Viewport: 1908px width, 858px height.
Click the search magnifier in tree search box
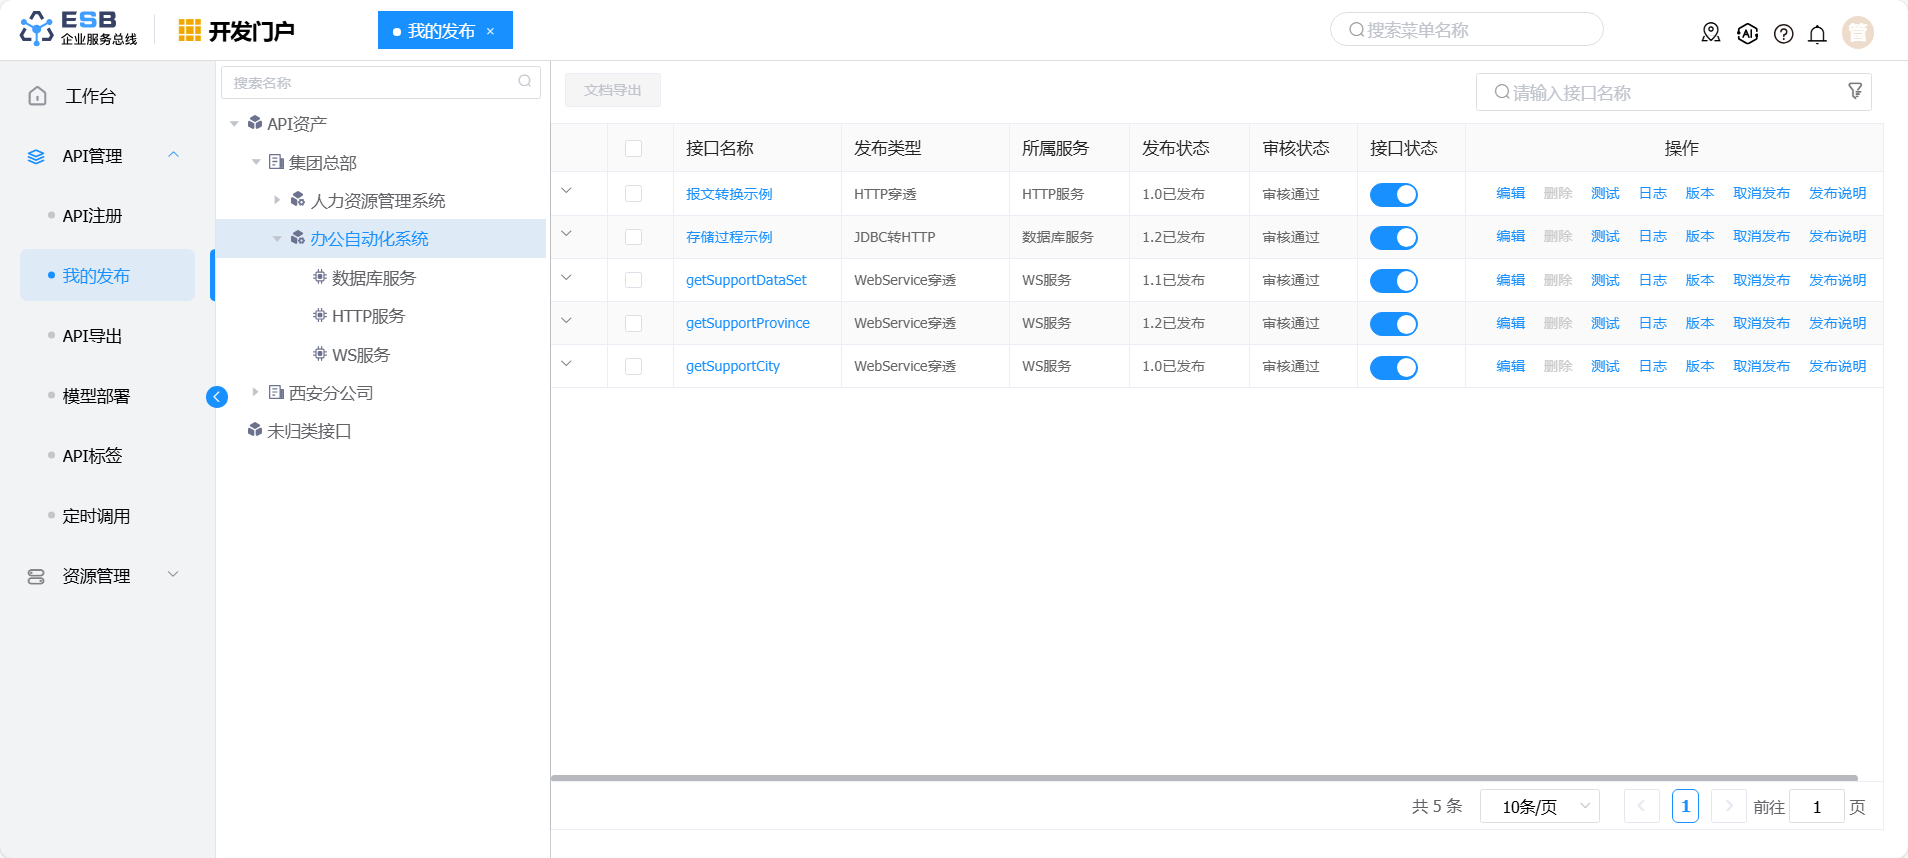(x=524, y=82)
